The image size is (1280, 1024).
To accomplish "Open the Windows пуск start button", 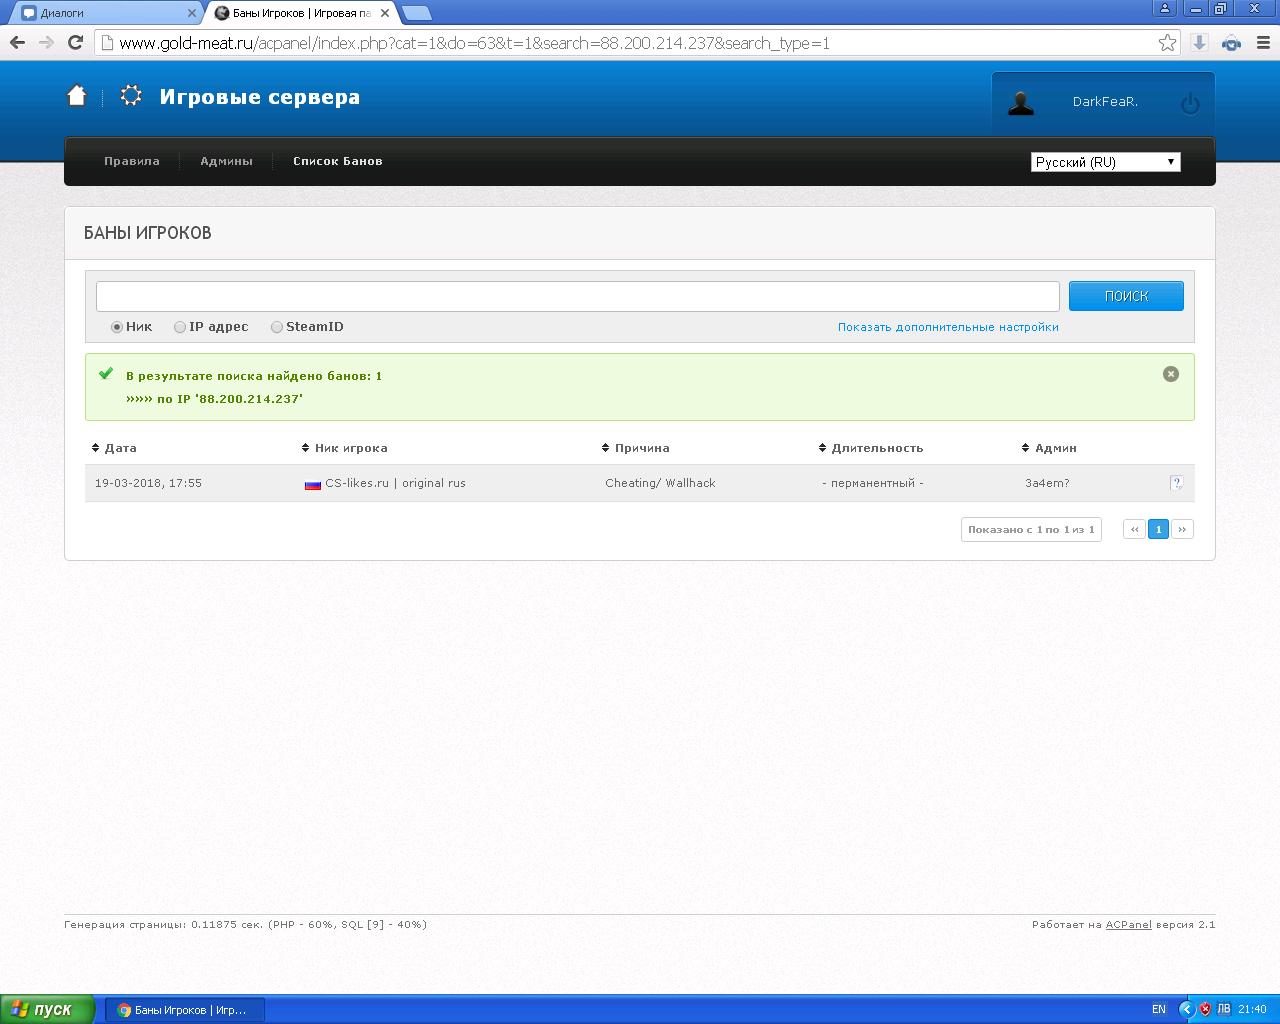I will point(48,1010).
